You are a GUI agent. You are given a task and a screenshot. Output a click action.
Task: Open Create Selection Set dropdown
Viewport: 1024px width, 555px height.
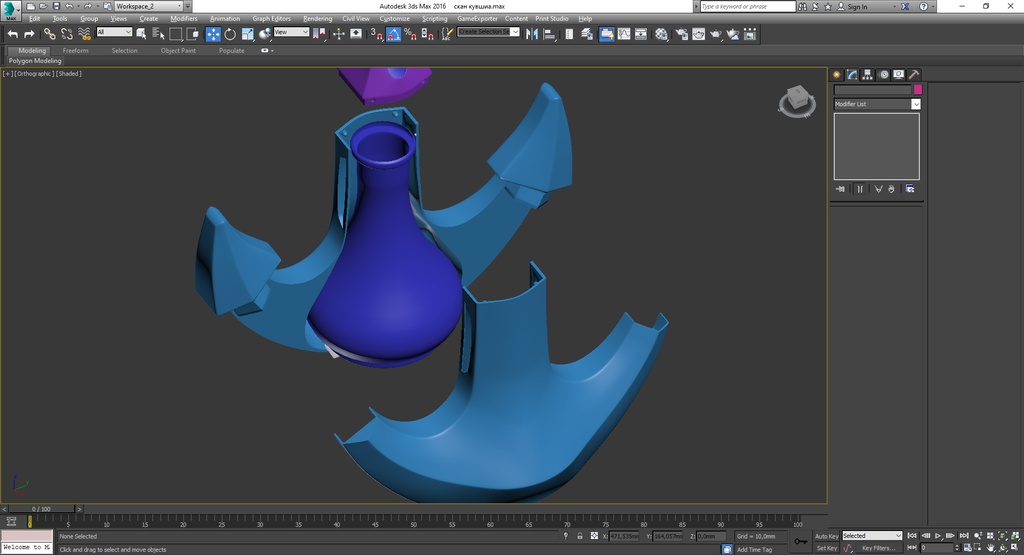(x=488, y=31)
